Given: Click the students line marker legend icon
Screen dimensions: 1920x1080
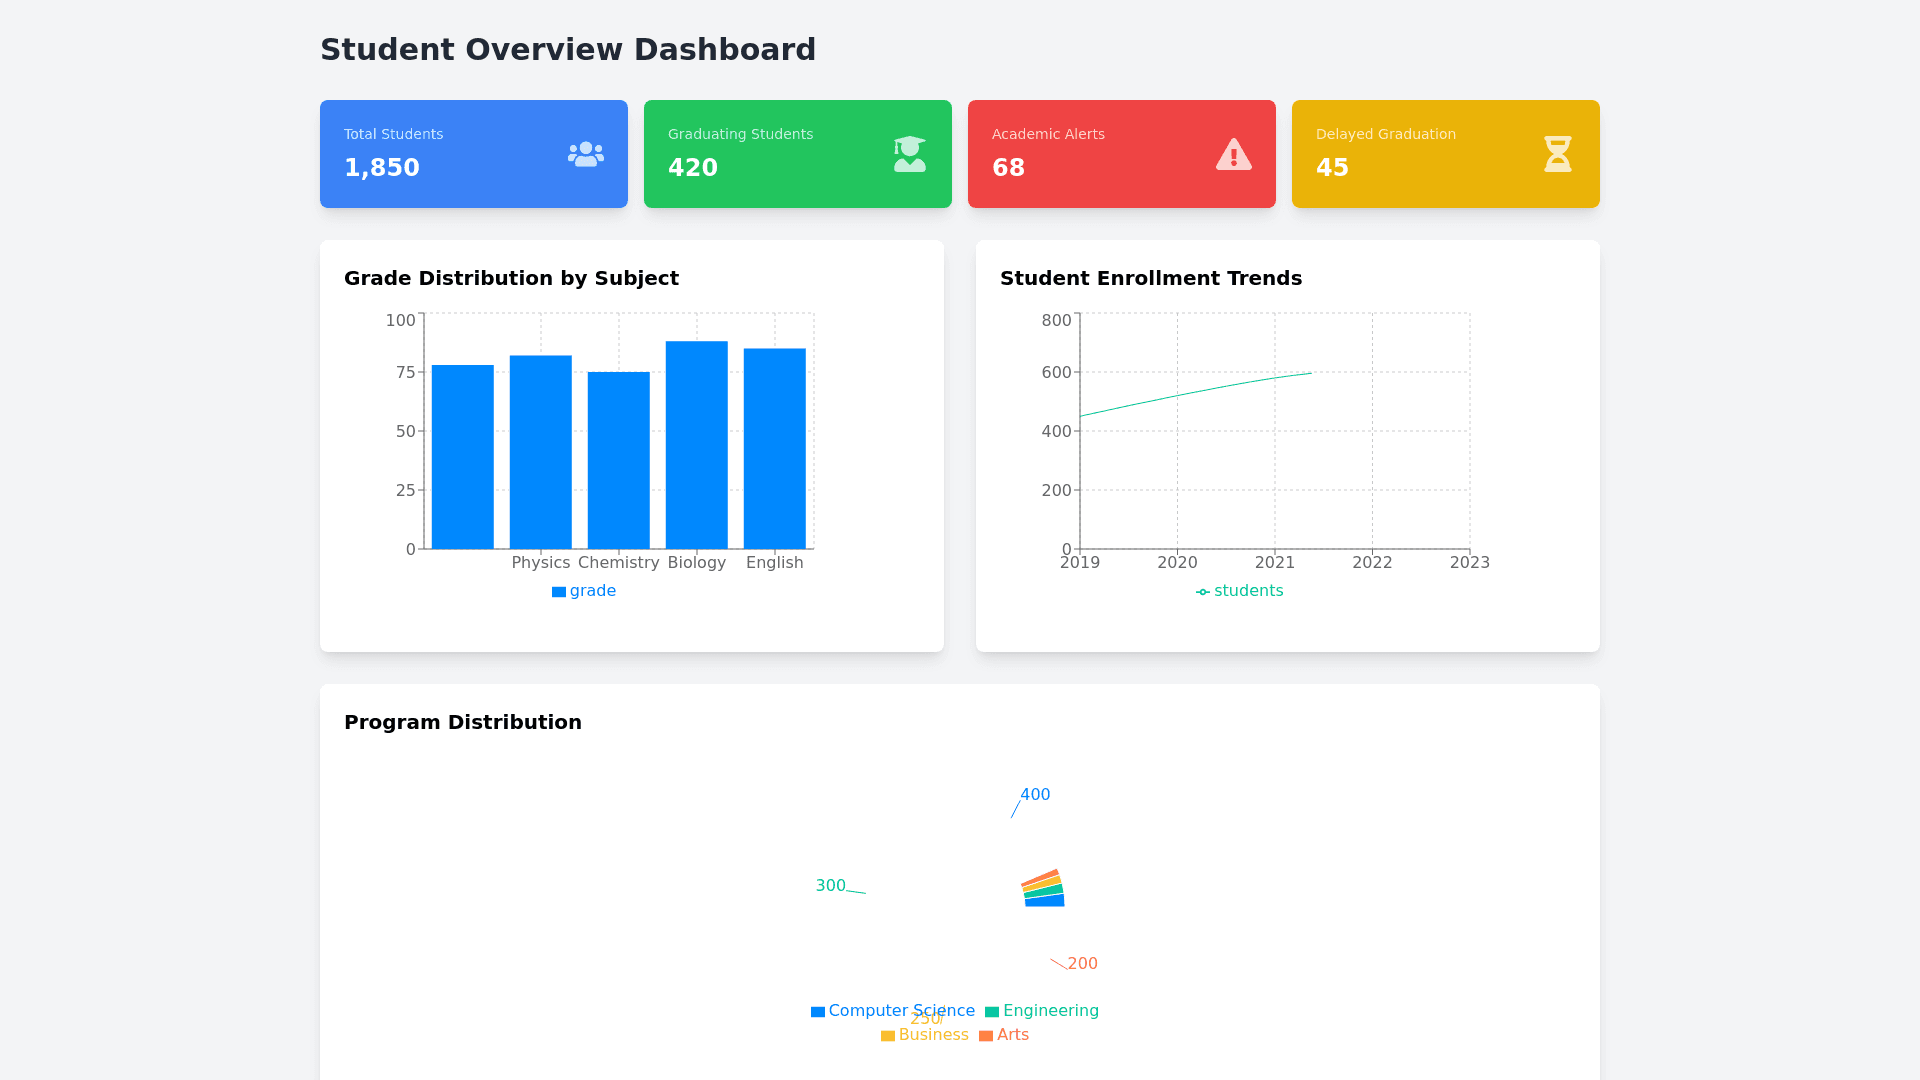Looking at the screenshot, I should (1202, 592).
